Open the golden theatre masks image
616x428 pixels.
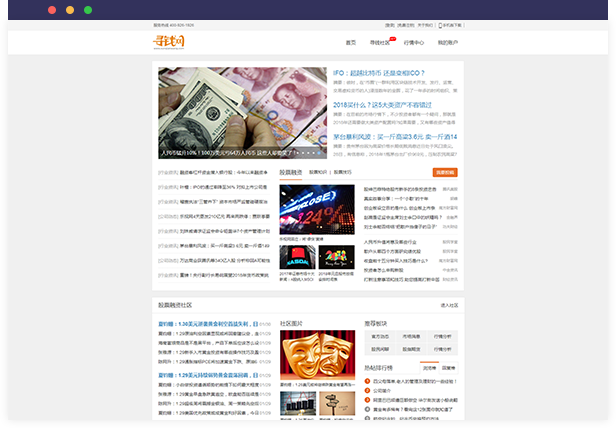tap(317, 355)
